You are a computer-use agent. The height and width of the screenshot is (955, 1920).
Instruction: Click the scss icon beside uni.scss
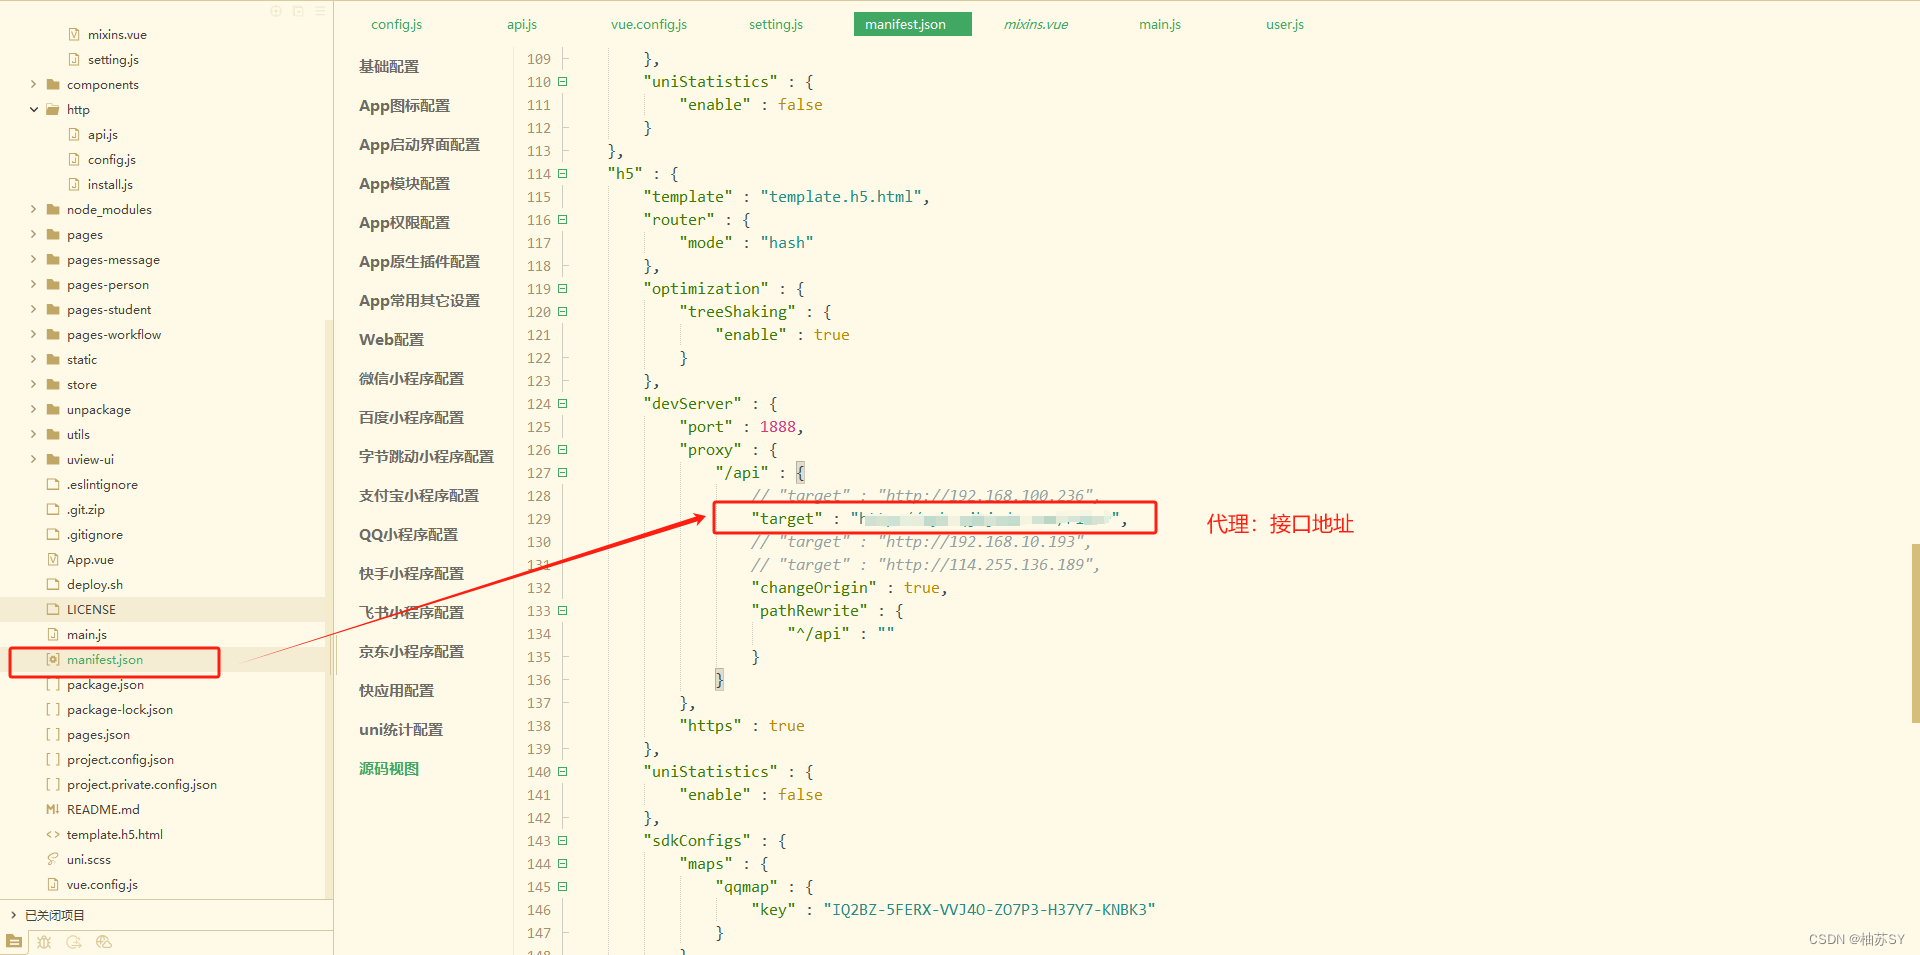pyautogui.click(x=53, y=859)
